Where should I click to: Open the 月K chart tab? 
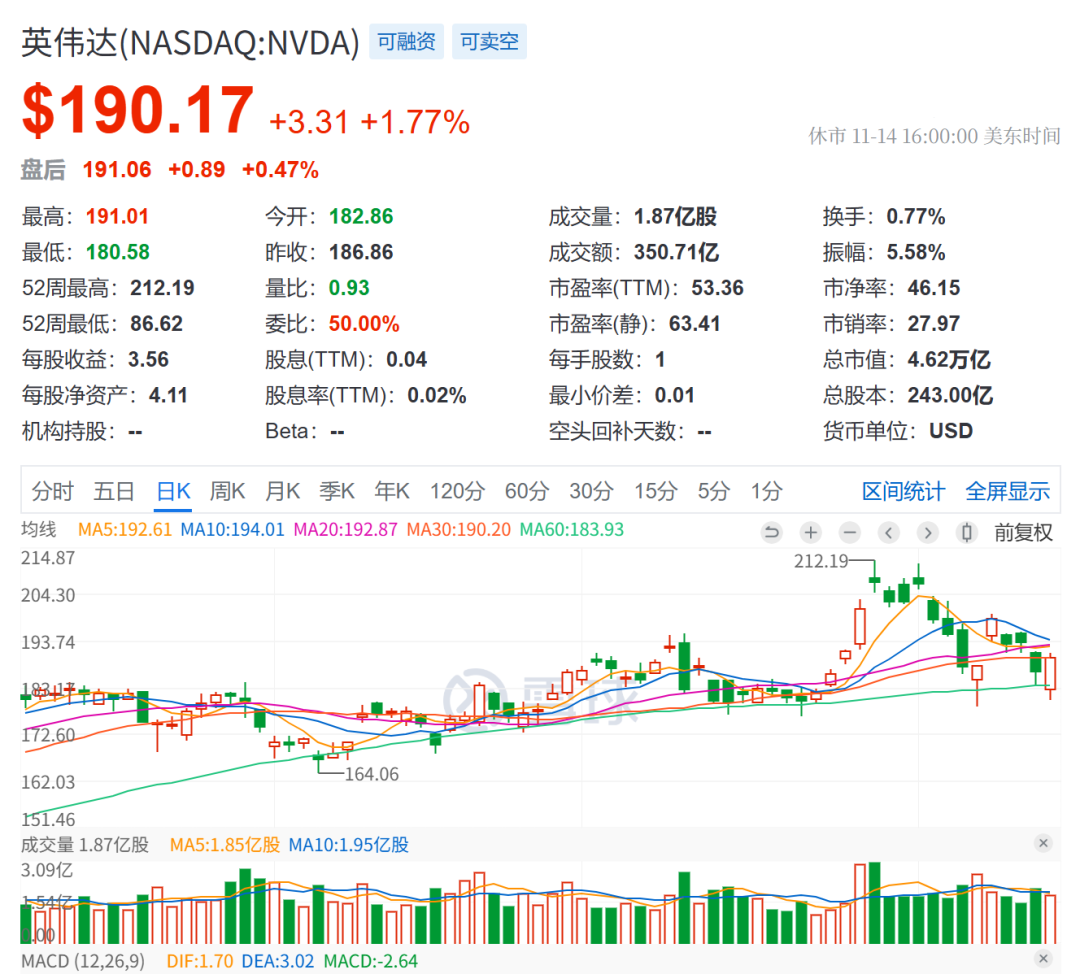tap(282, 491)
